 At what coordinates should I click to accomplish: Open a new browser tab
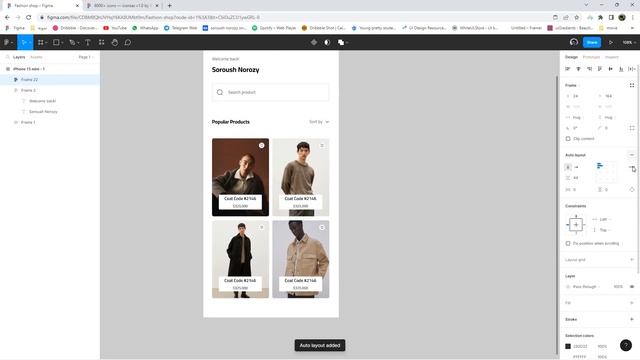click(169, 6)
